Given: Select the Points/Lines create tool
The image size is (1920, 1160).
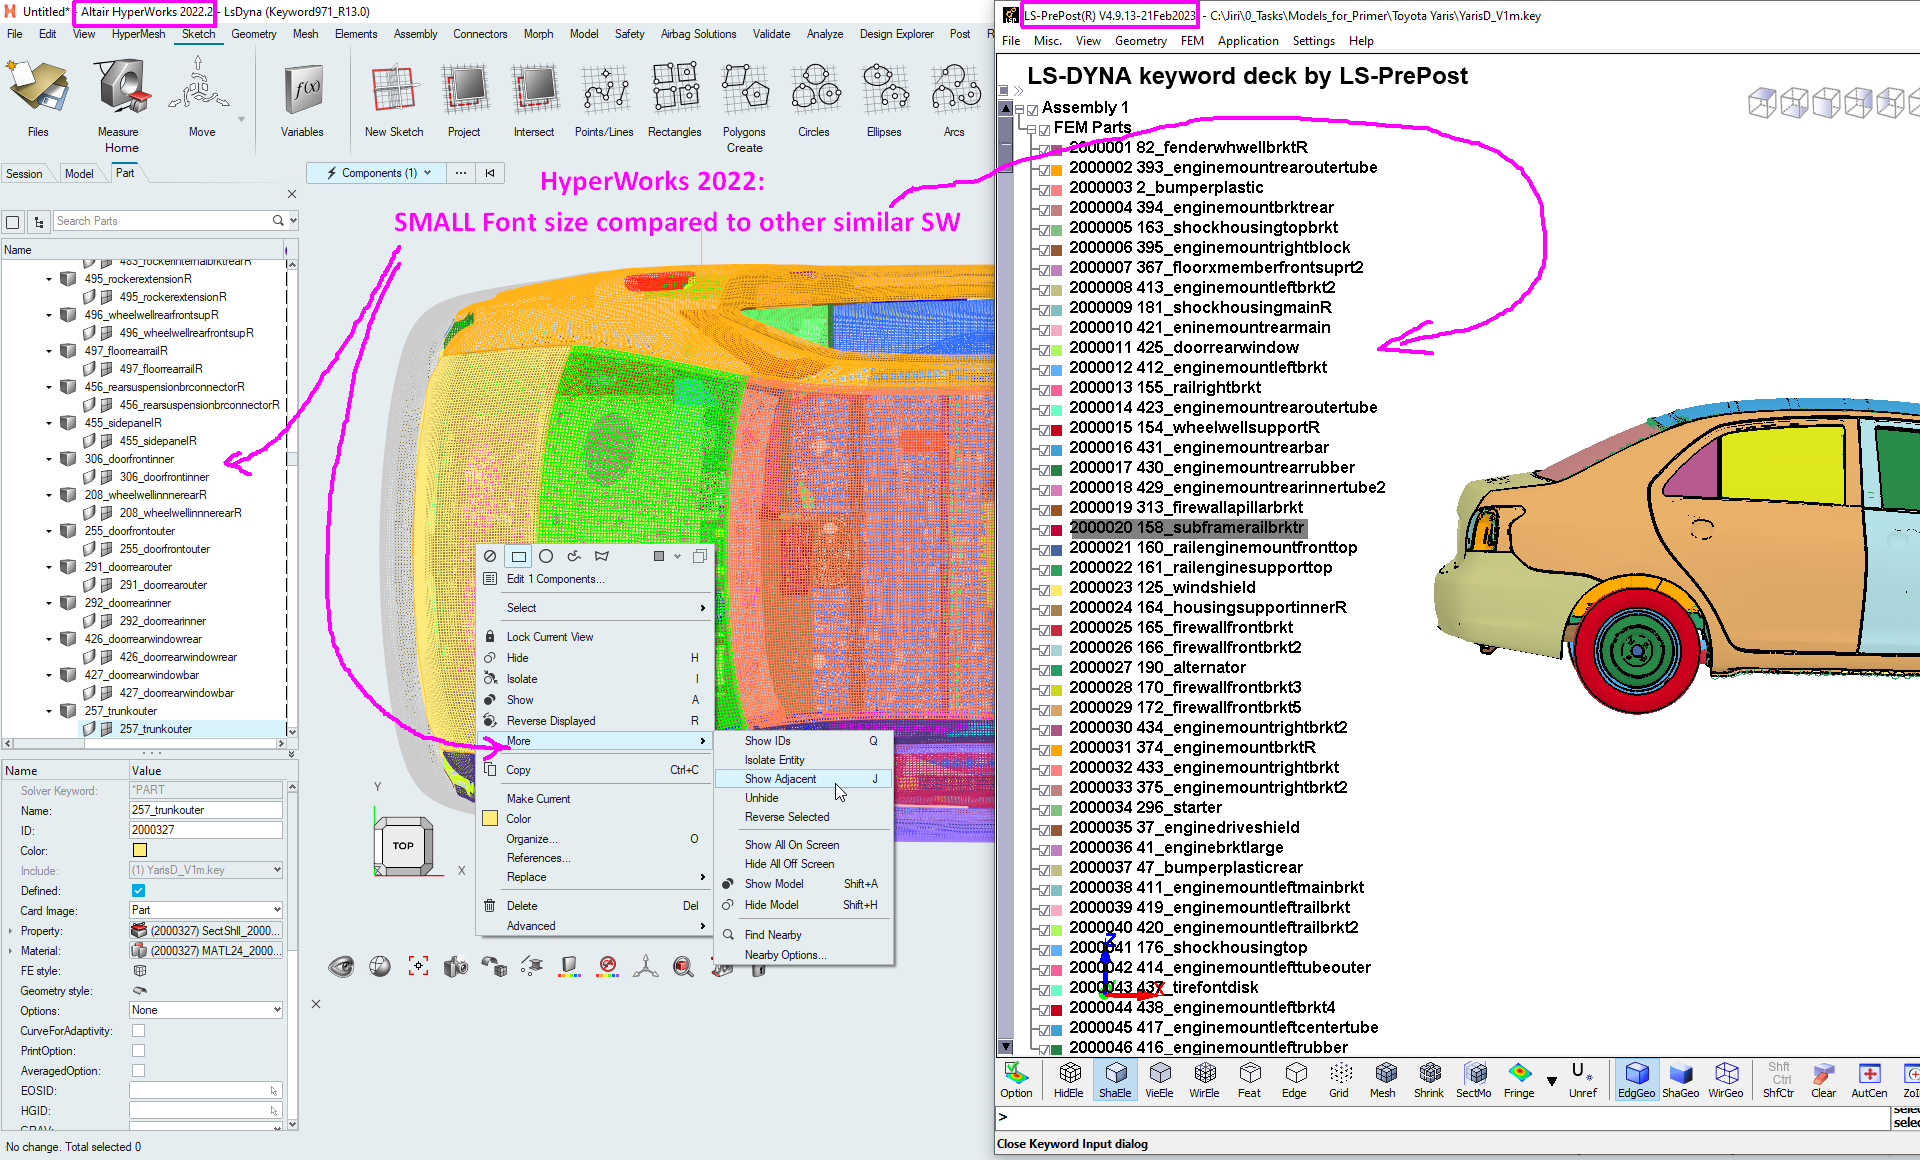Looking at the screenshot, I should click(x=604, y=90).
